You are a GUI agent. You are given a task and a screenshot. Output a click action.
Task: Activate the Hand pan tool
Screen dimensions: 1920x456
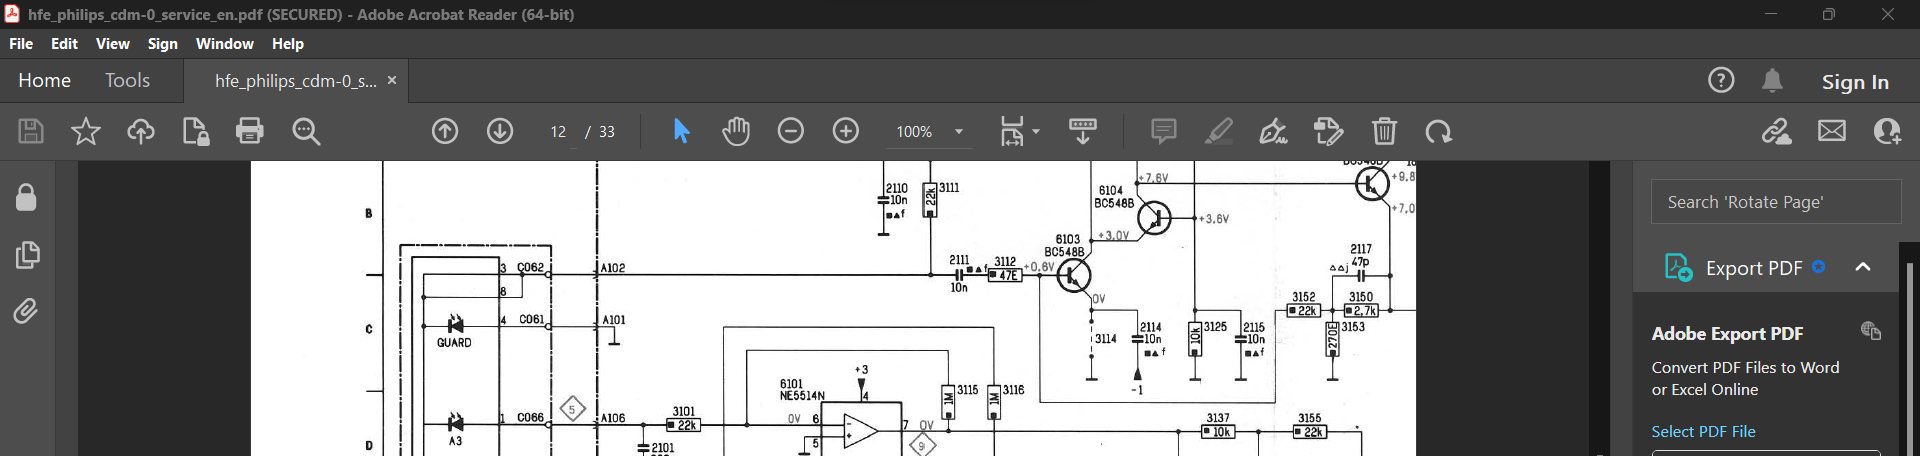[x=736, y=131]
